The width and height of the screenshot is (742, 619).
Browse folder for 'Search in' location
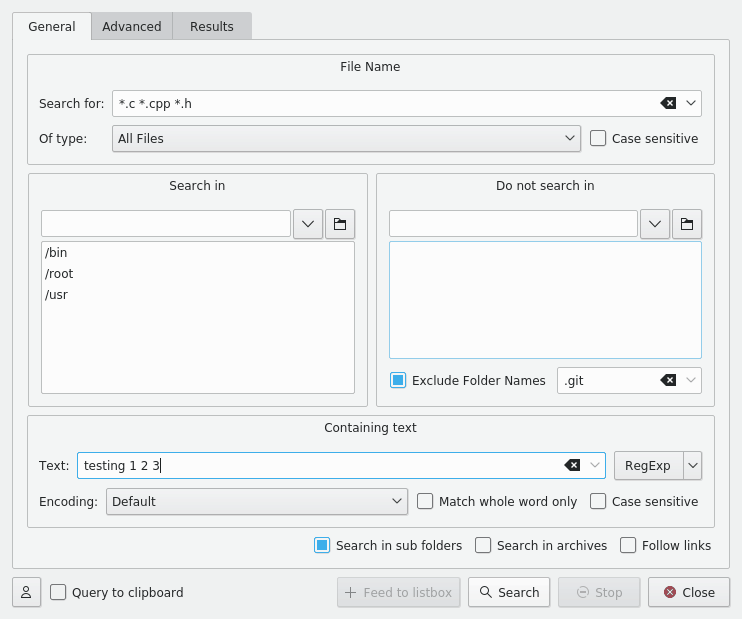340,224
